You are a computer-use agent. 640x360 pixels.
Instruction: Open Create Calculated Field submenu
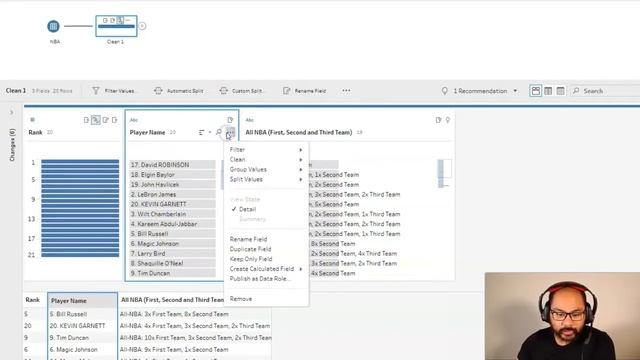click(x=266, y=269)
